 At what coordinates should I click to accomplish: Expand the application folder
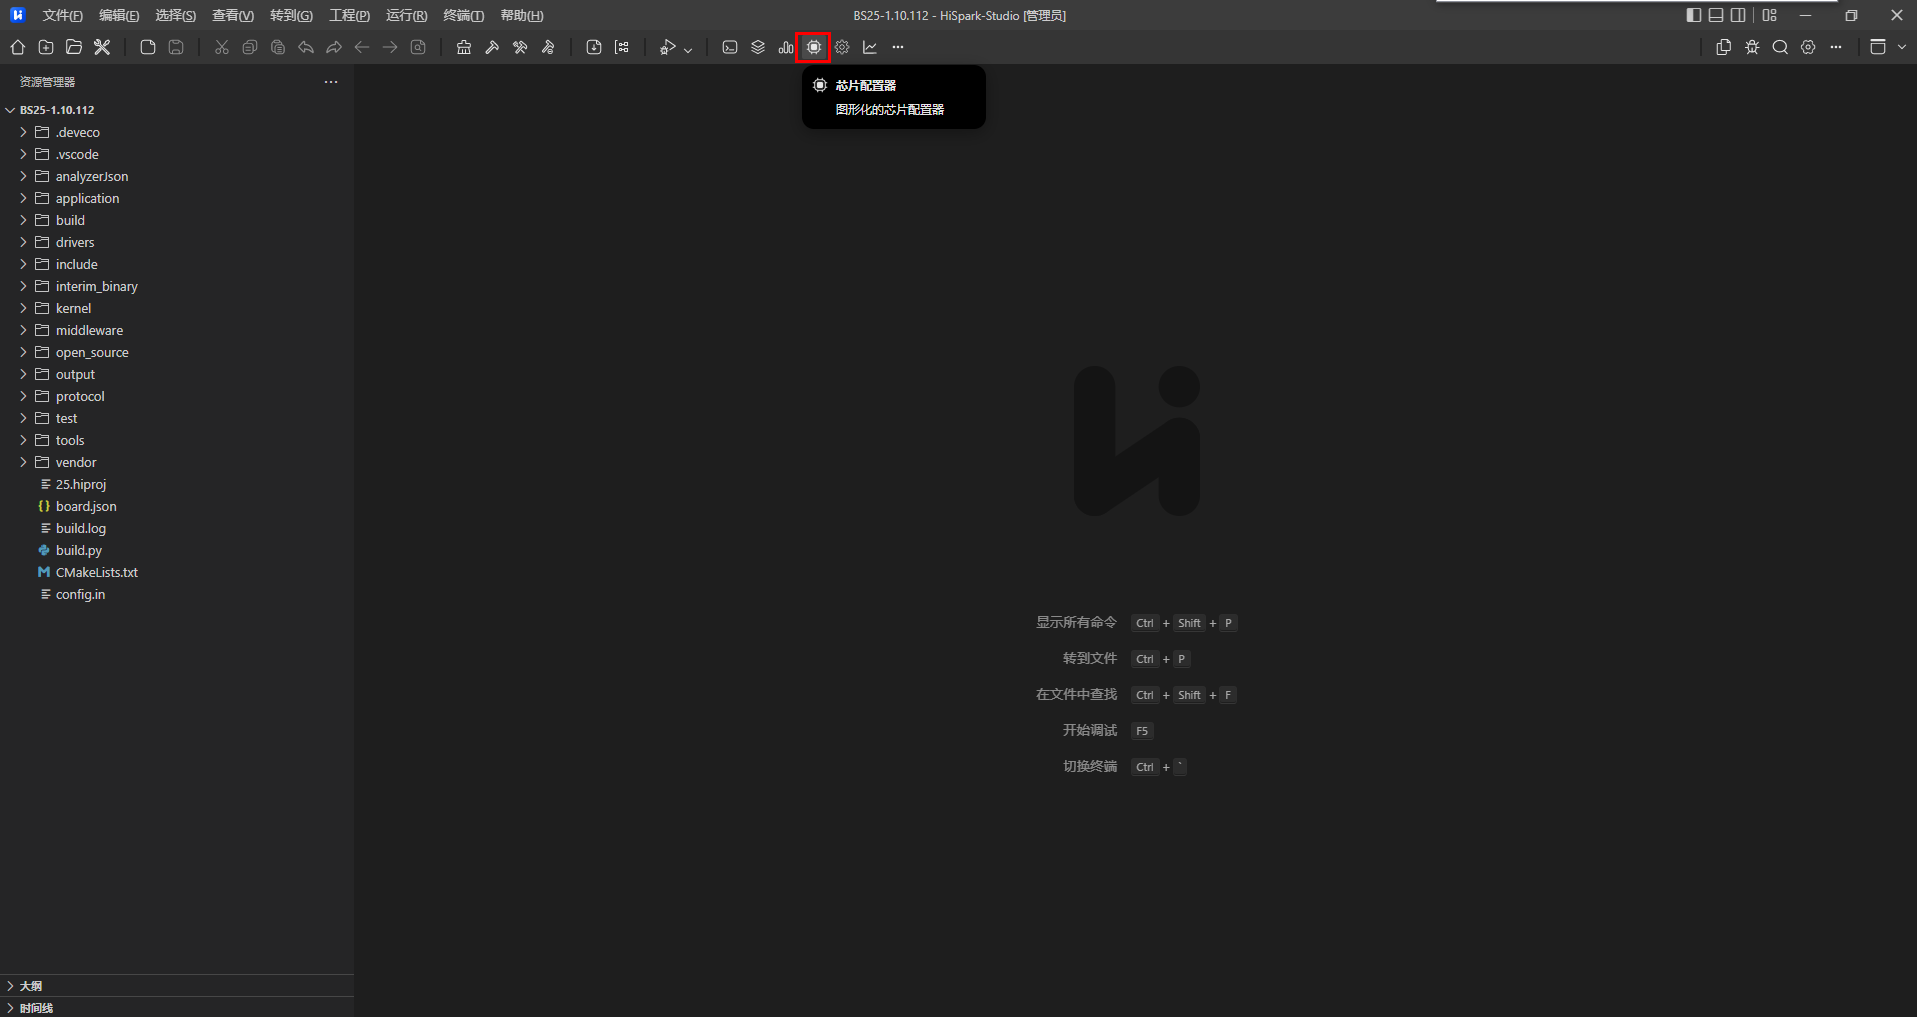pyautogui.click(x=87, y=198)
